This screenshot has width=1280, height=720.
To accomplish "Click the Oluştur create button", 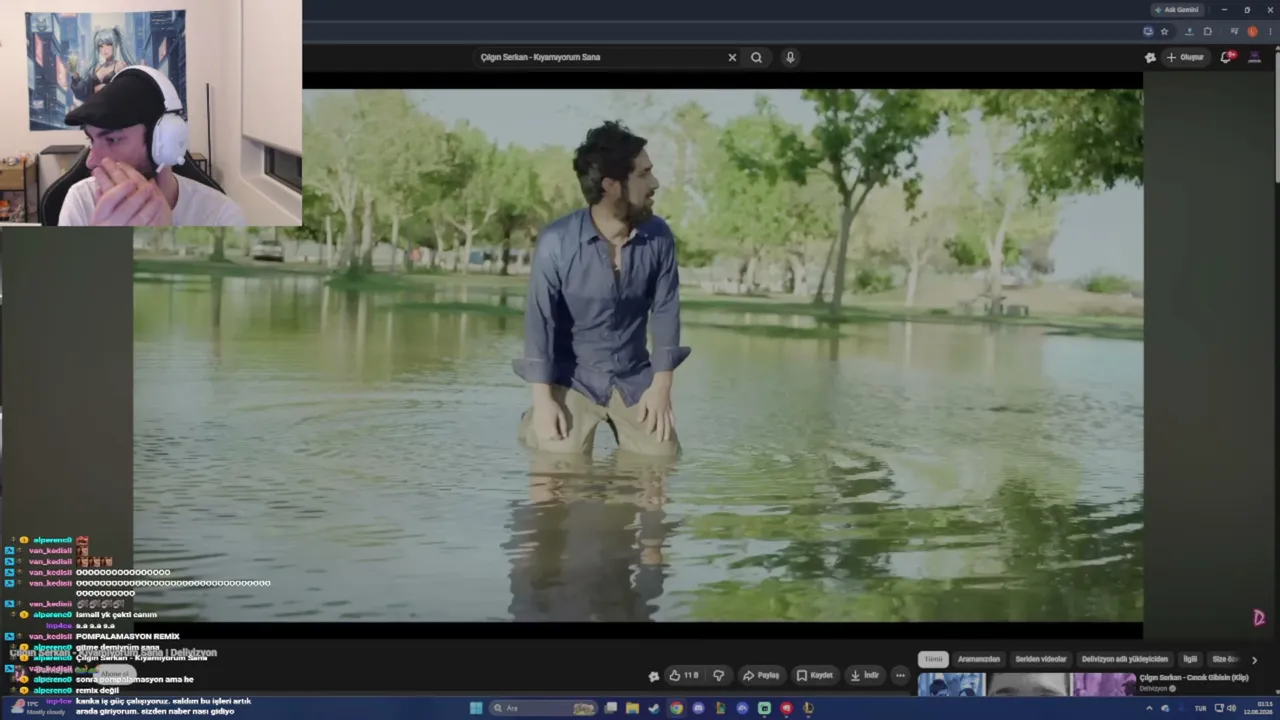I will point(1185,57).
